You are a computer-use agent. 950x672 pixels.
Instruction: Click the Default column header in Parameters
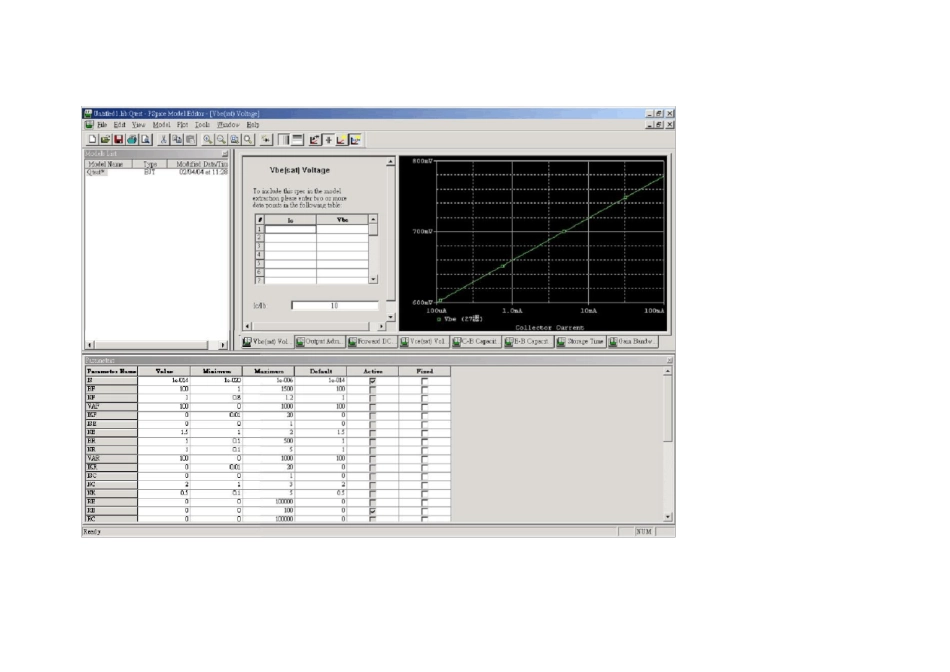[321, 371]
